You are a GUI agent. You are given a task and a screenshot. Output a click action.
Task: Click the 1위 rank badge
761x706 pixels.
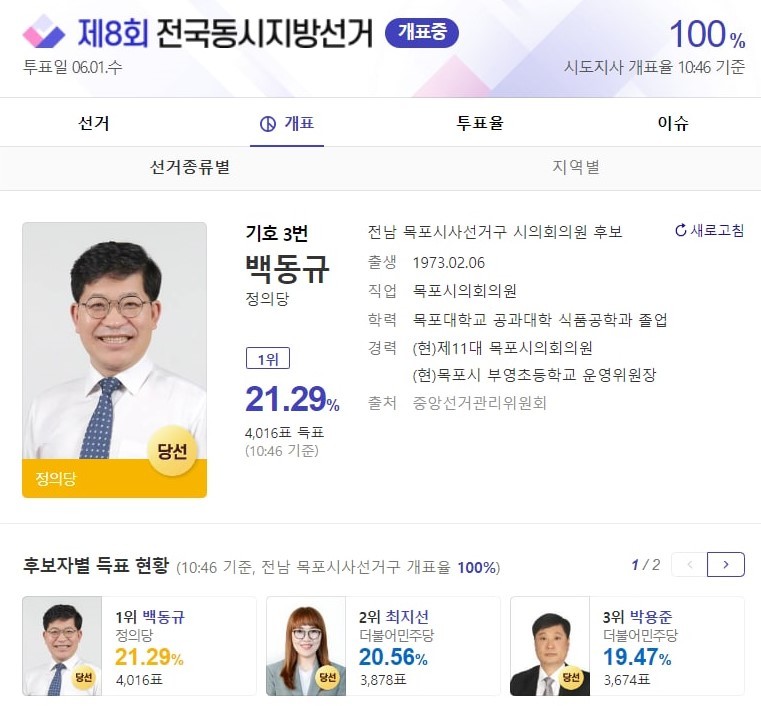coord(267,359)
